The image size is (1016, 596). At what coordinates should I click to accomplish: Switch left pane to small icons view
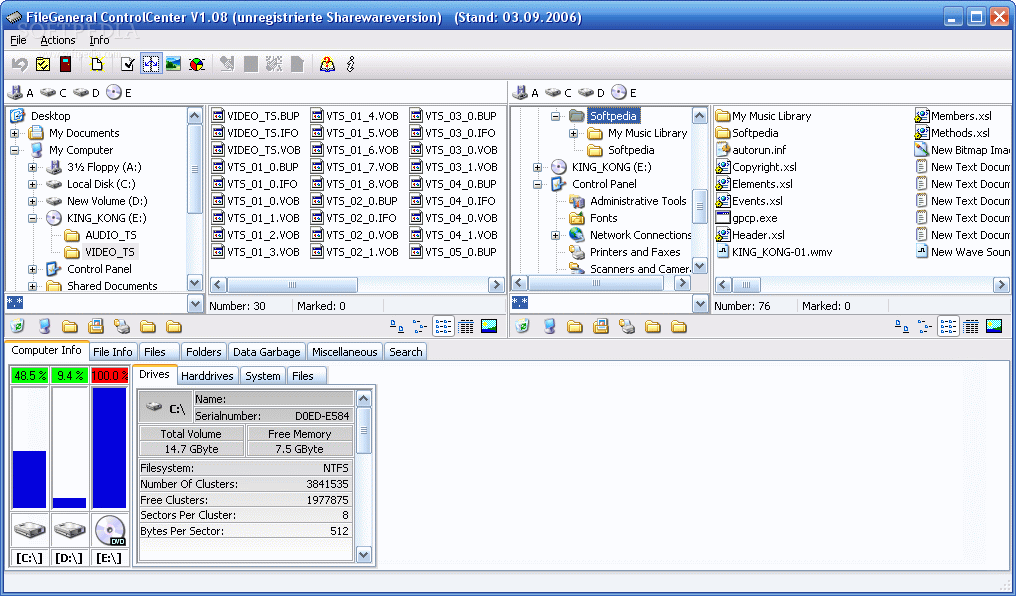420,326
